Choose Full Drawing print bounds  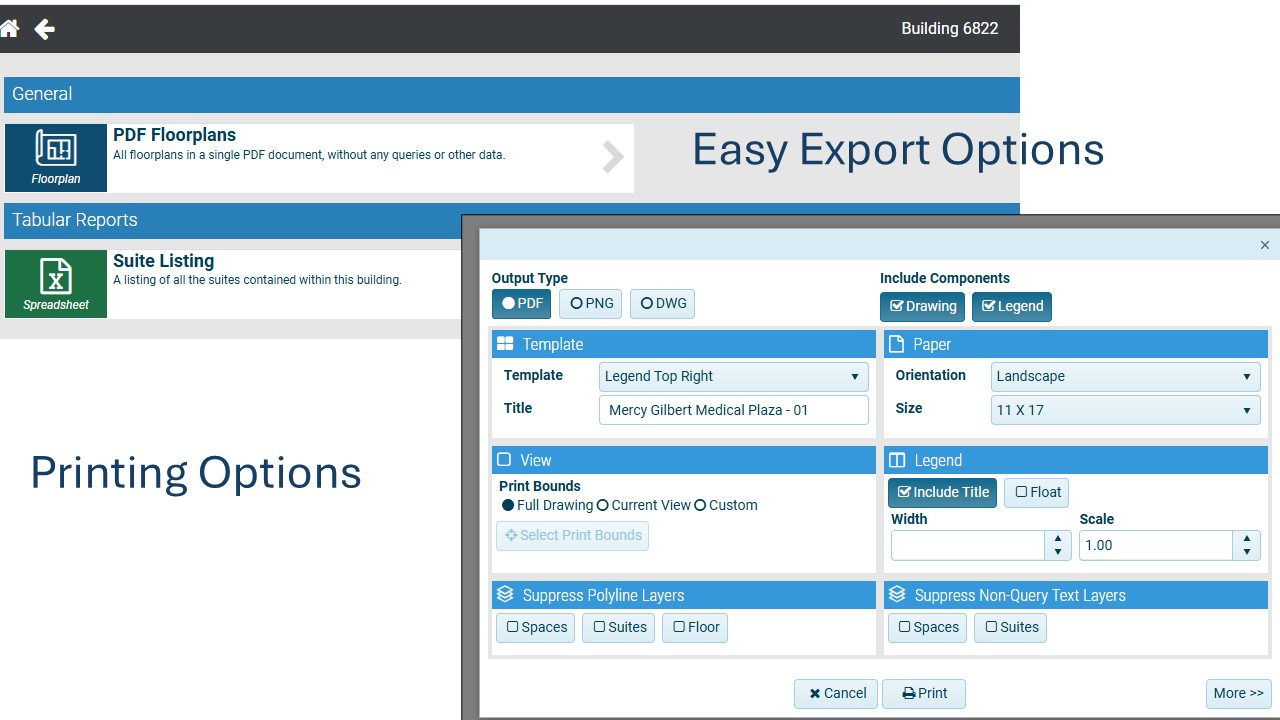547,505
